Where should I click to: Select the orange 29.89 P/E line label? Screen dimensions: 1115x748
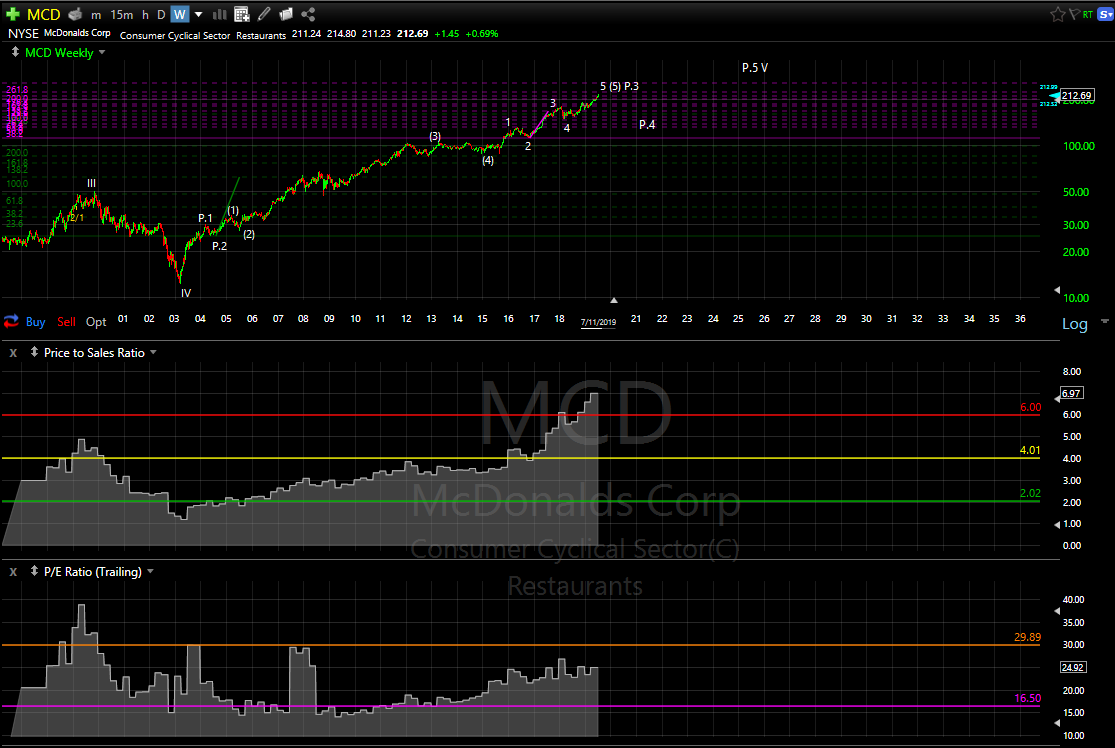point(1028,637)
